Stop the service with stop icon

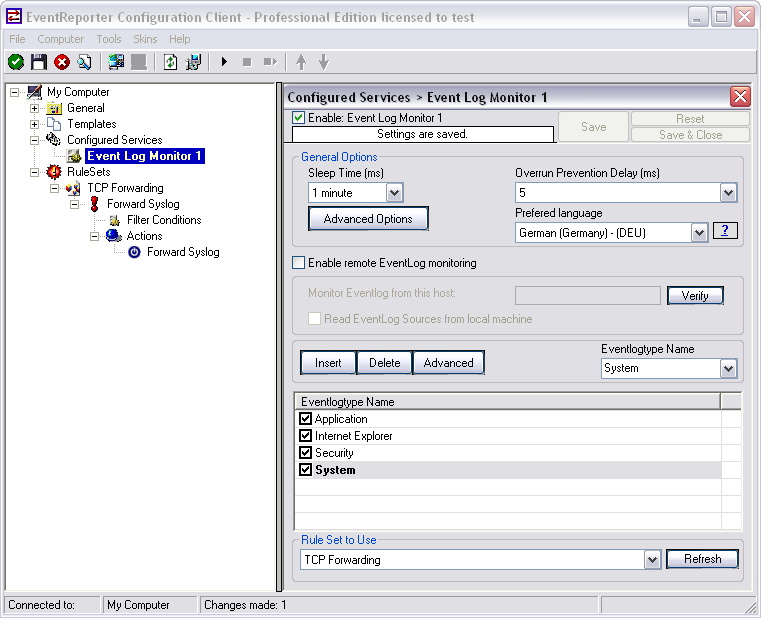click(247, 62)
